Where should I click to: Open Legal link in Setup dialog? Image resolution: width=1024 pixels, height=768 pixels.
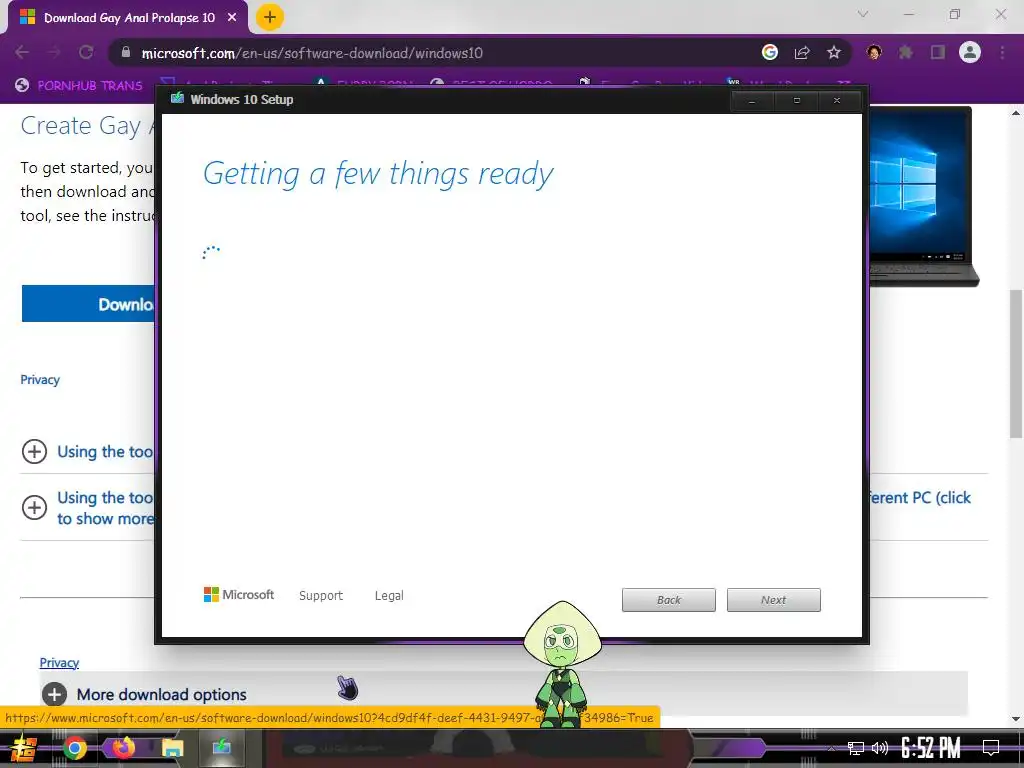pyautogui.click(x=389, y=596)
